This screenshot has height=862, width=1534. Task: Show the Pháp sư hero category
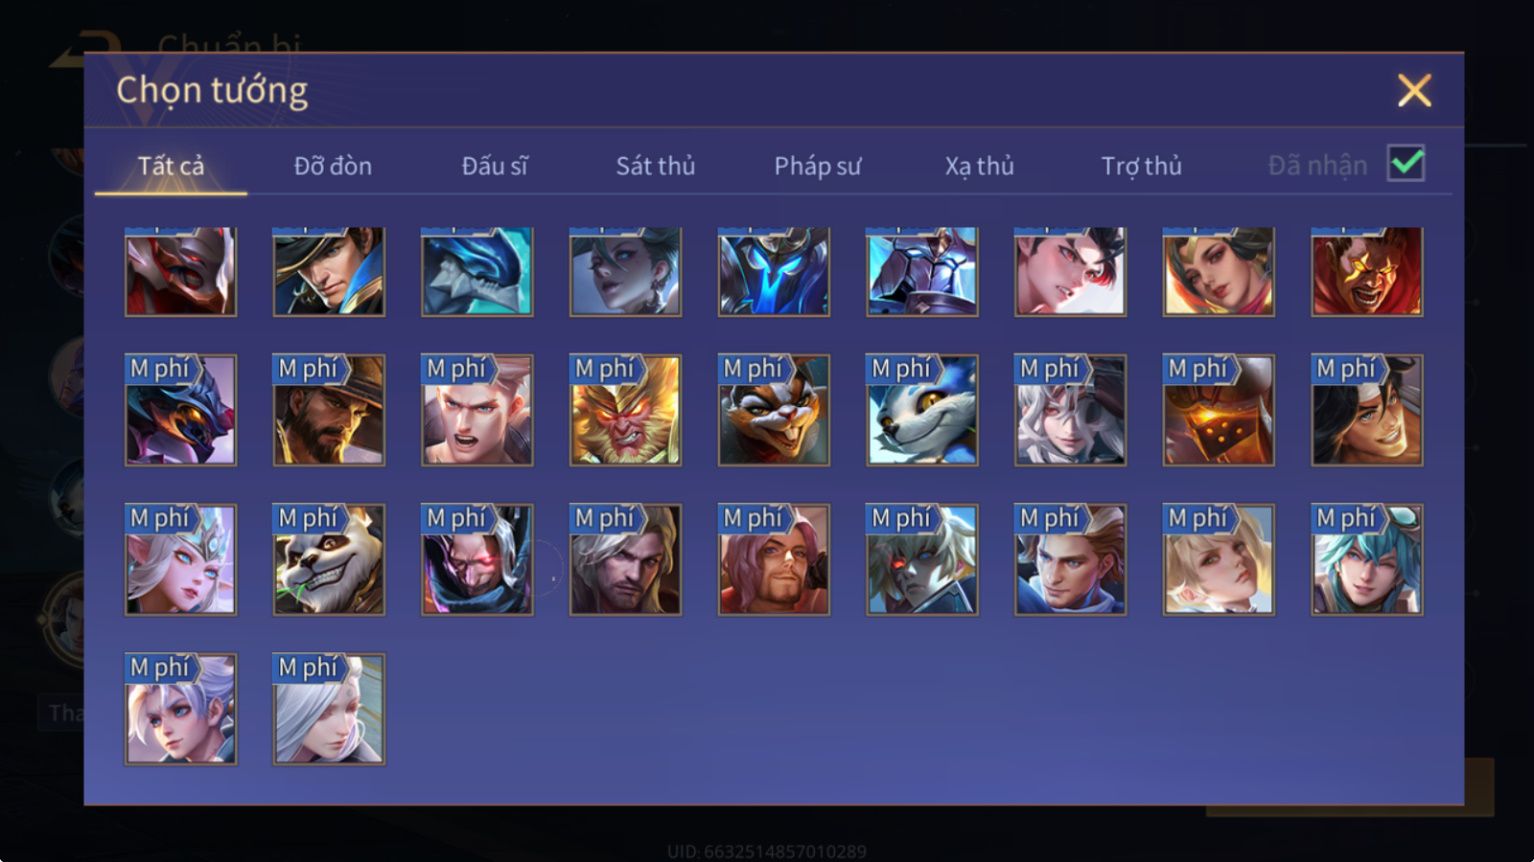[x=817, y=166]
